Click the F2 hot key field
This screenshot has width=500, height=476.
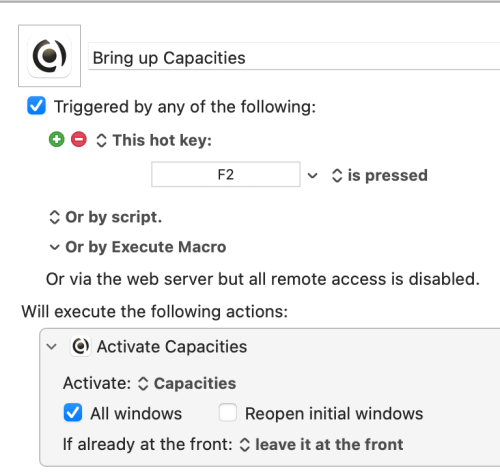(x=226, y=174)
